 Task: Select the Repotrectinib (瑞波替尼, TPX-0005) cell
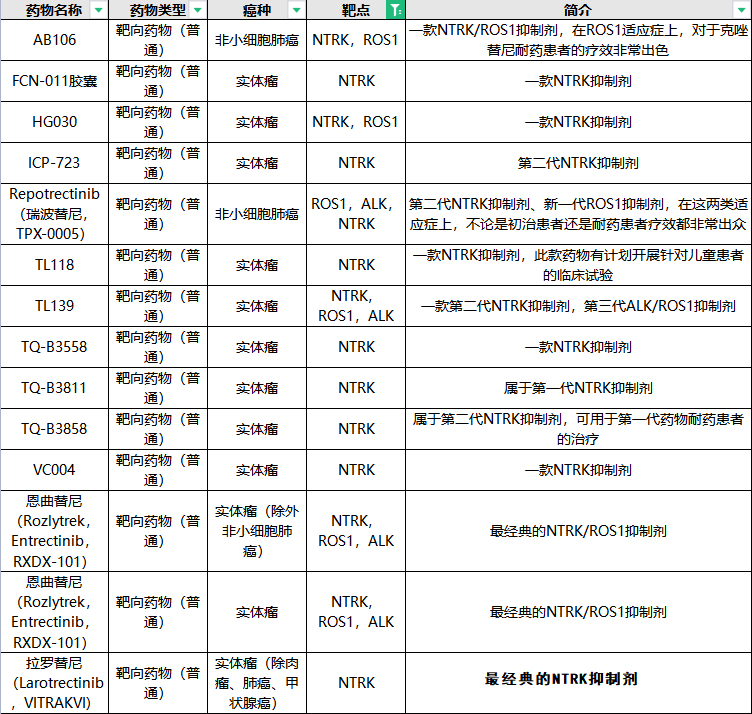pyautogui.click(x=54, y=214)
